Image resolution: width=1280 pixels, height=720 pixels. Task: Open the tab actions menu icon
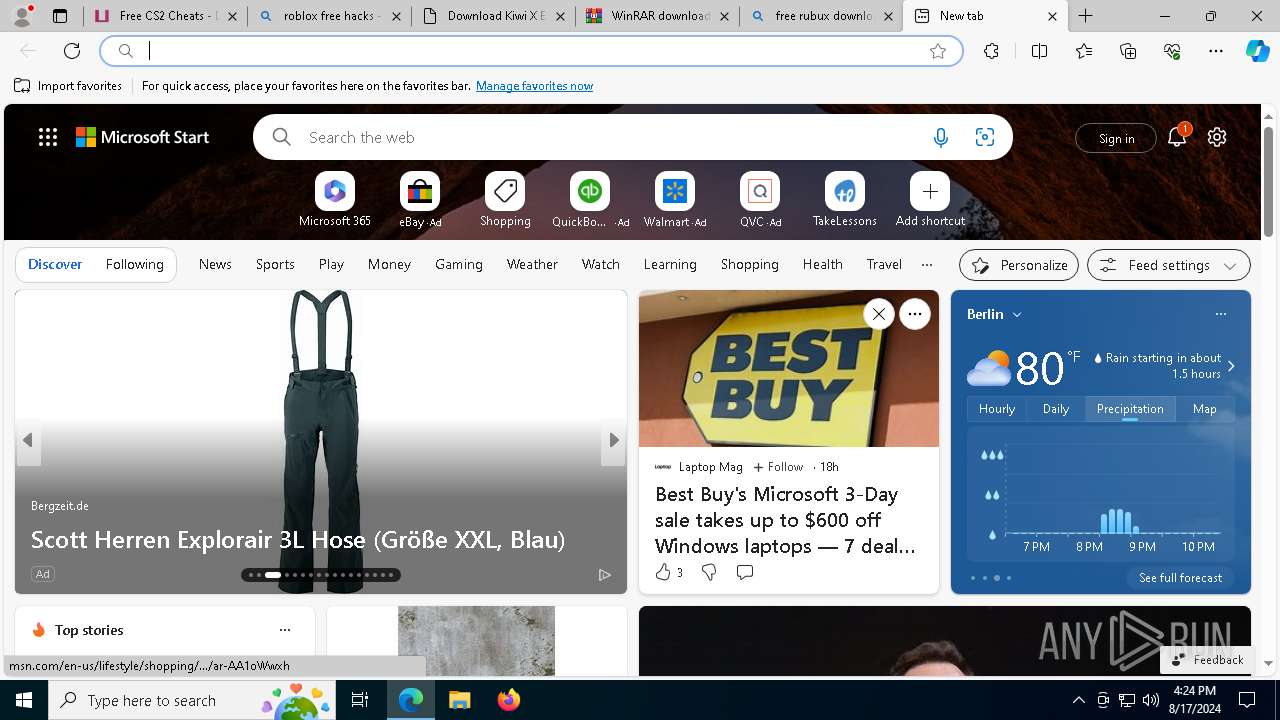[x=60, y=16]
